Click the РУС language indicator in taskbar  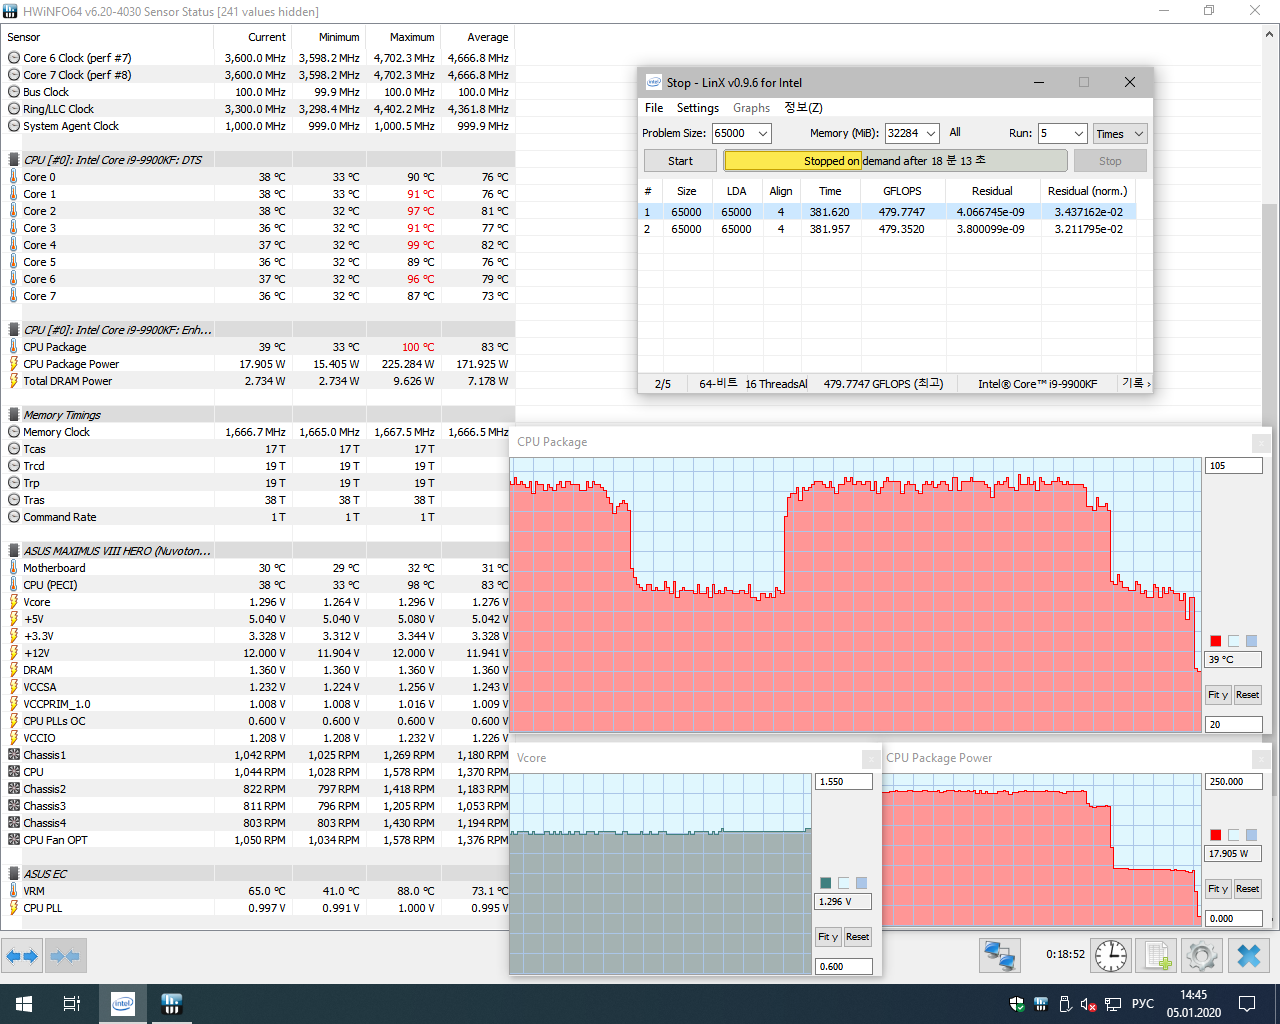pyautogui.click(x=1143, y=1004)
